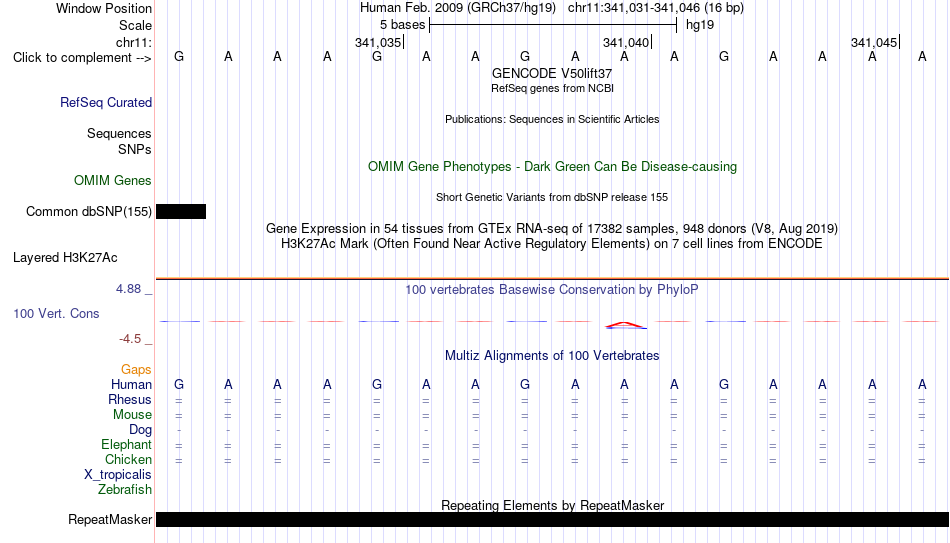This screenshot has width=950, height=543.
Task: Click the Zebrafish alignment row label
Action: pyautogui.click(x=125, y=490)
